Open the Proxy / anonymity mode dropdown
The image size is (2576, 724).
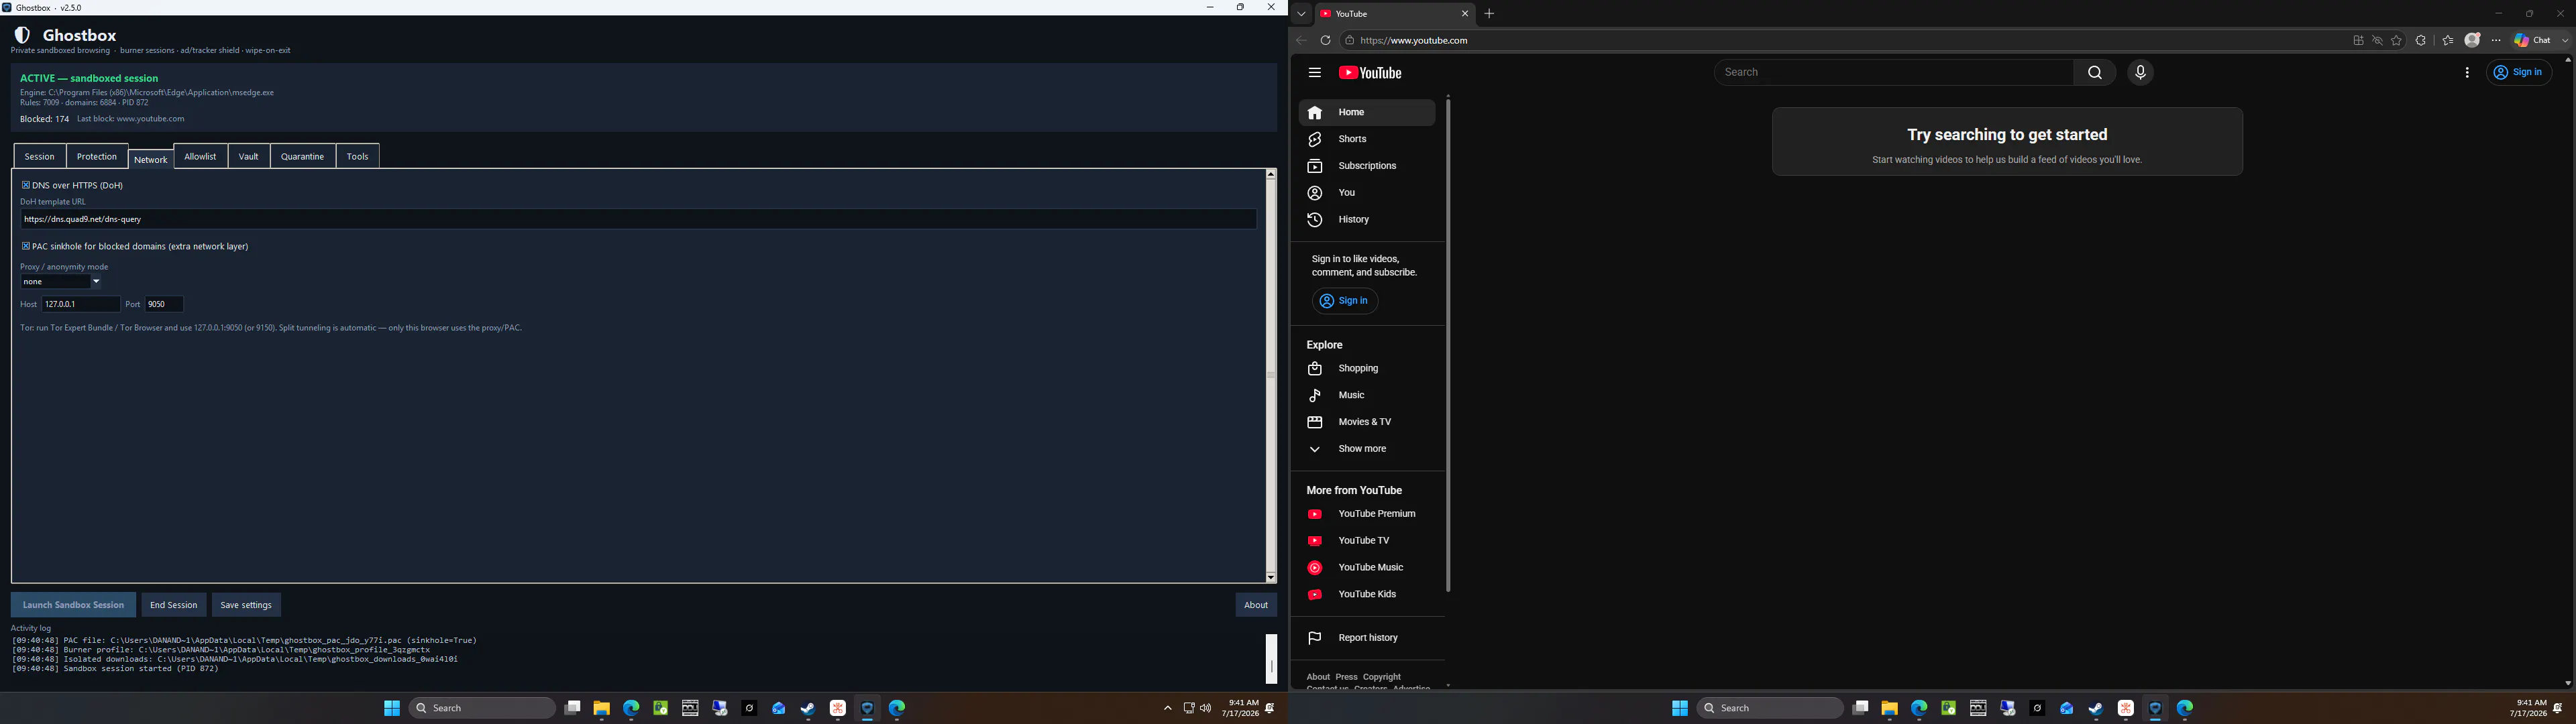point(61,282)
